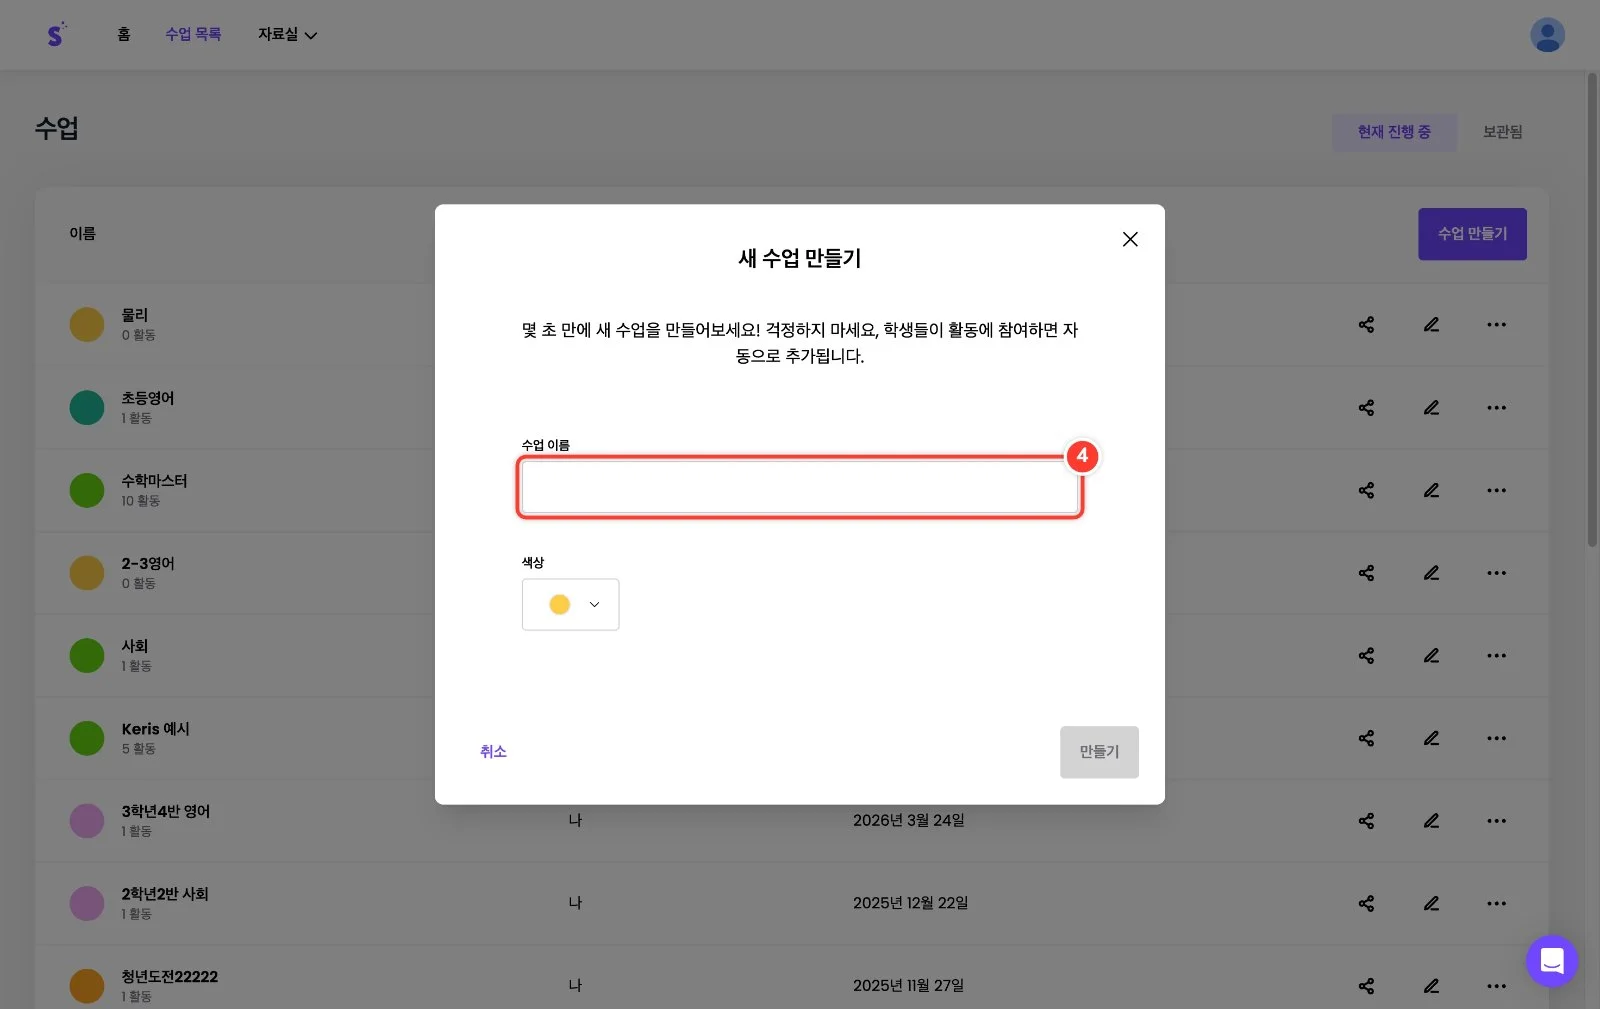This screenshot has width=1600, height=1009.
Task: Close the 새 수업 만들기 dialog
Action: click(1130, 239)
